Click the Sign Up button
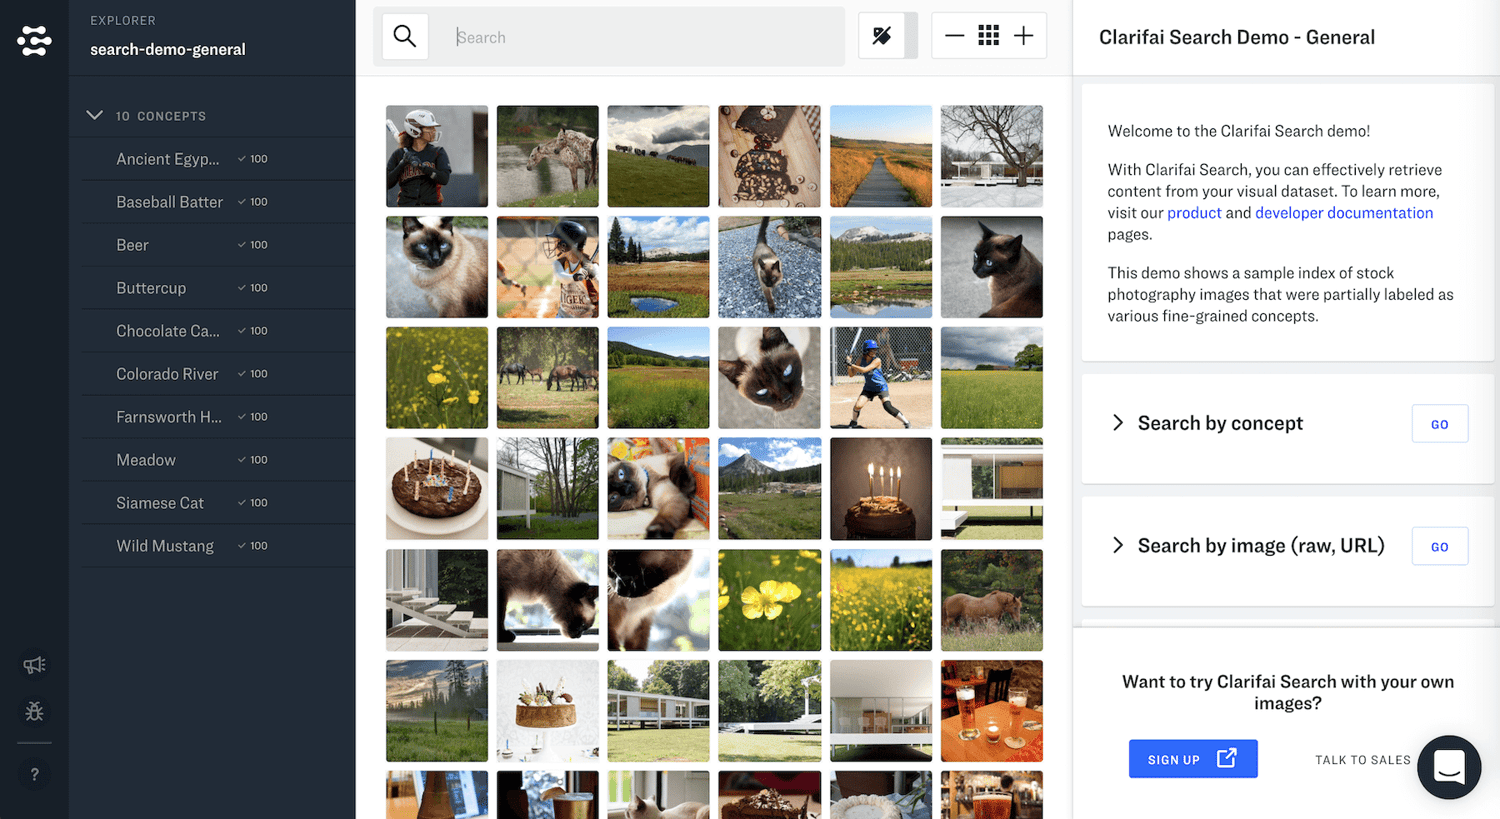Screen dimensions: 1500x819 click(1192, 759)
